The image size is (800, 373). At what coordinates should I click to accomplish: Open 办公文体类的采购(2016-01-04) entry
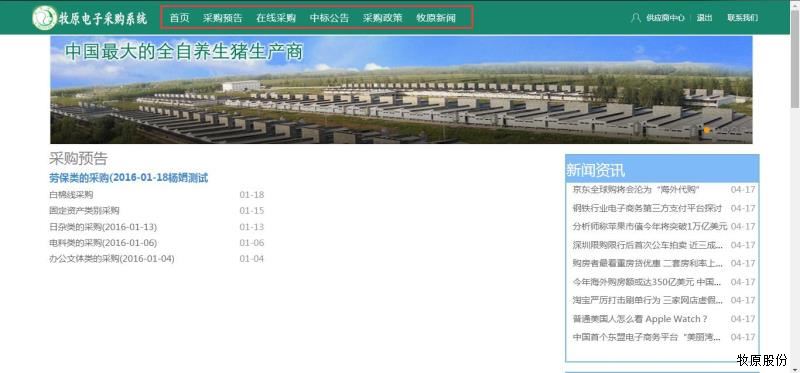click(x=112, y=259)
